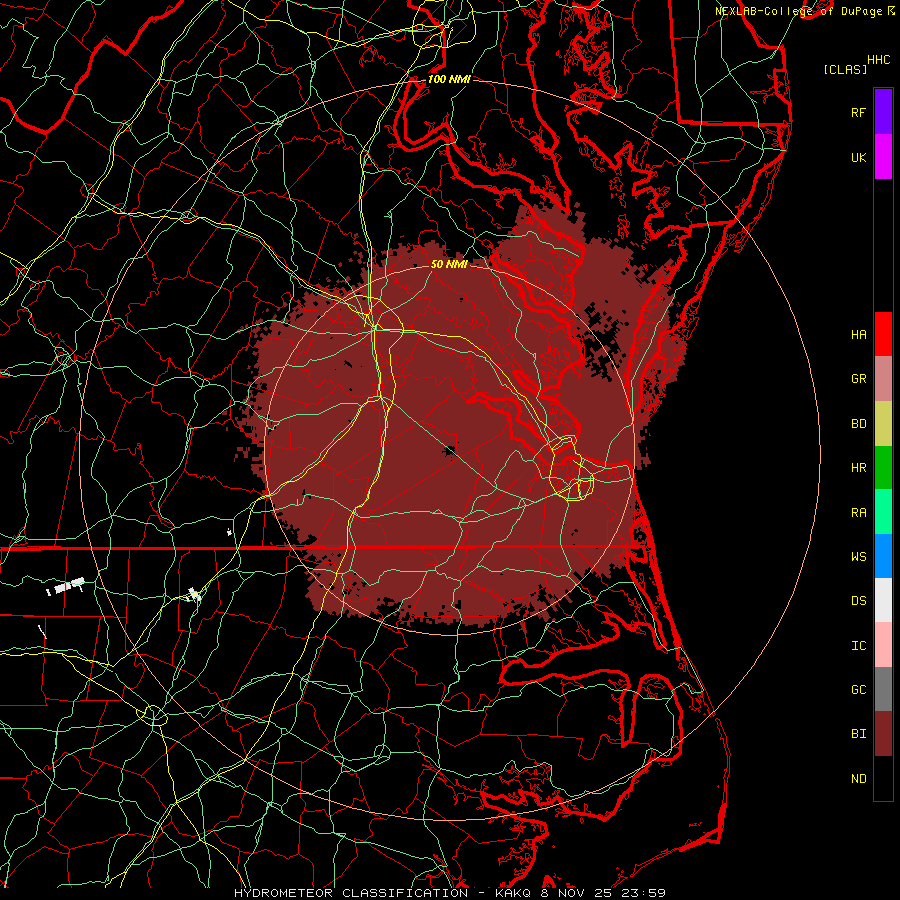This screenshot has width=900, height=900.
Task: Click the HA red legend swatch
Action: coord(883,334)
